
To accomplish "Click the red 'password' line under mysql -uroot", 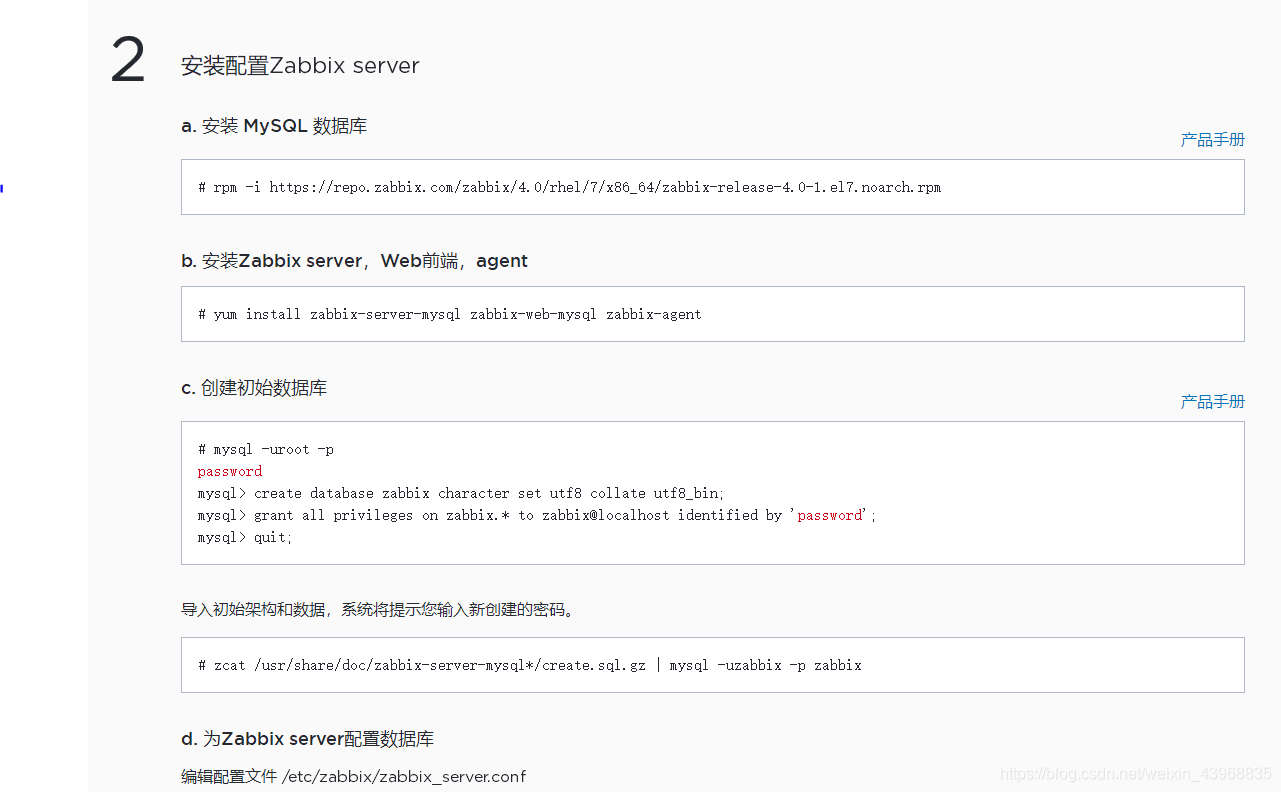I will pos(230,472).
